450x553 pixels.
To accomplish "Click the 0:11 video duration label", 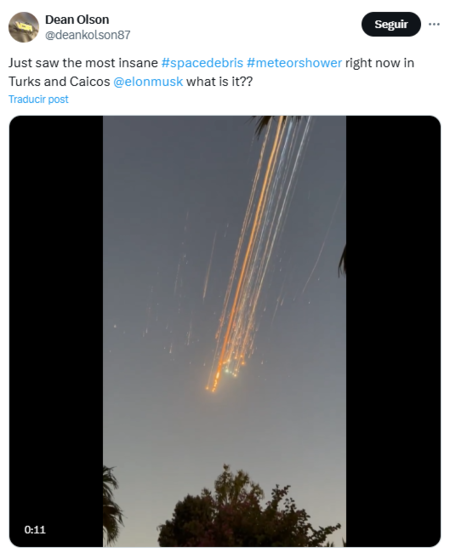I will coord(35,530).
